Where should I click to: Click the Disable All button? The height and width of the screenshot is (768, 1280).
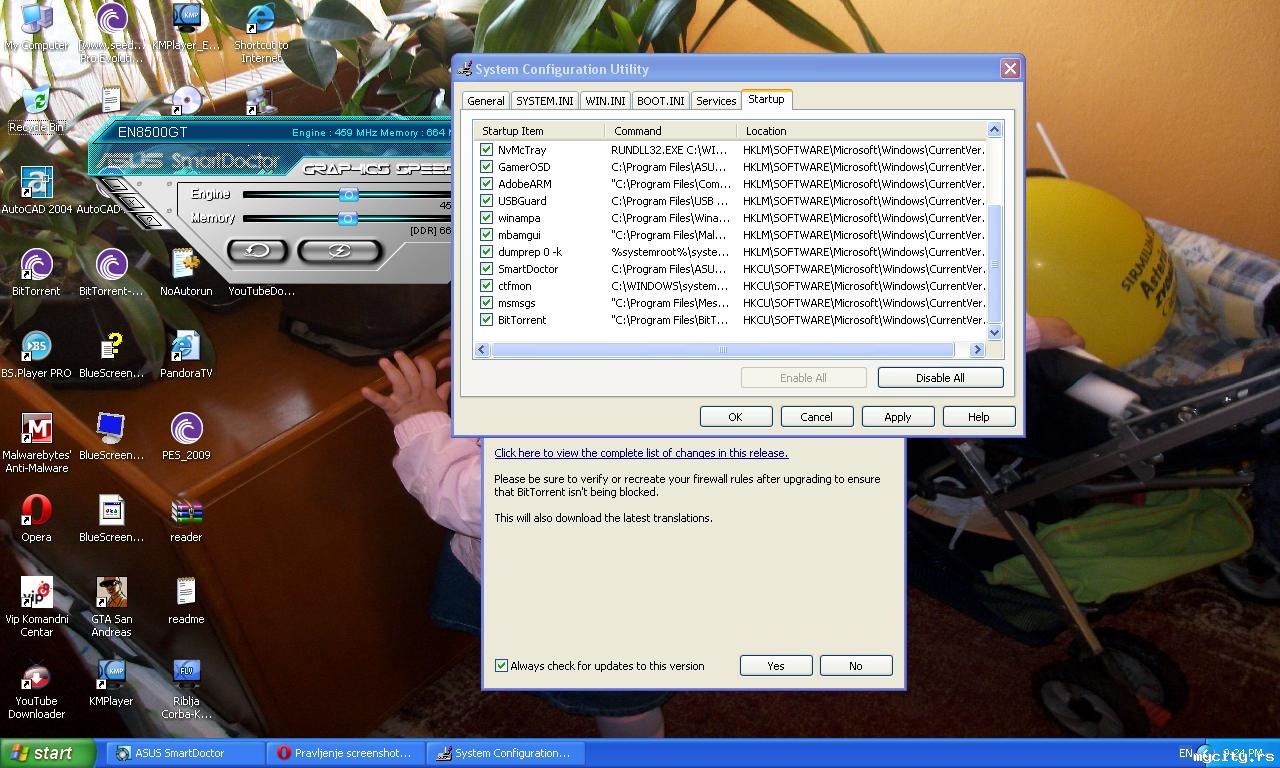pos(940,378)
